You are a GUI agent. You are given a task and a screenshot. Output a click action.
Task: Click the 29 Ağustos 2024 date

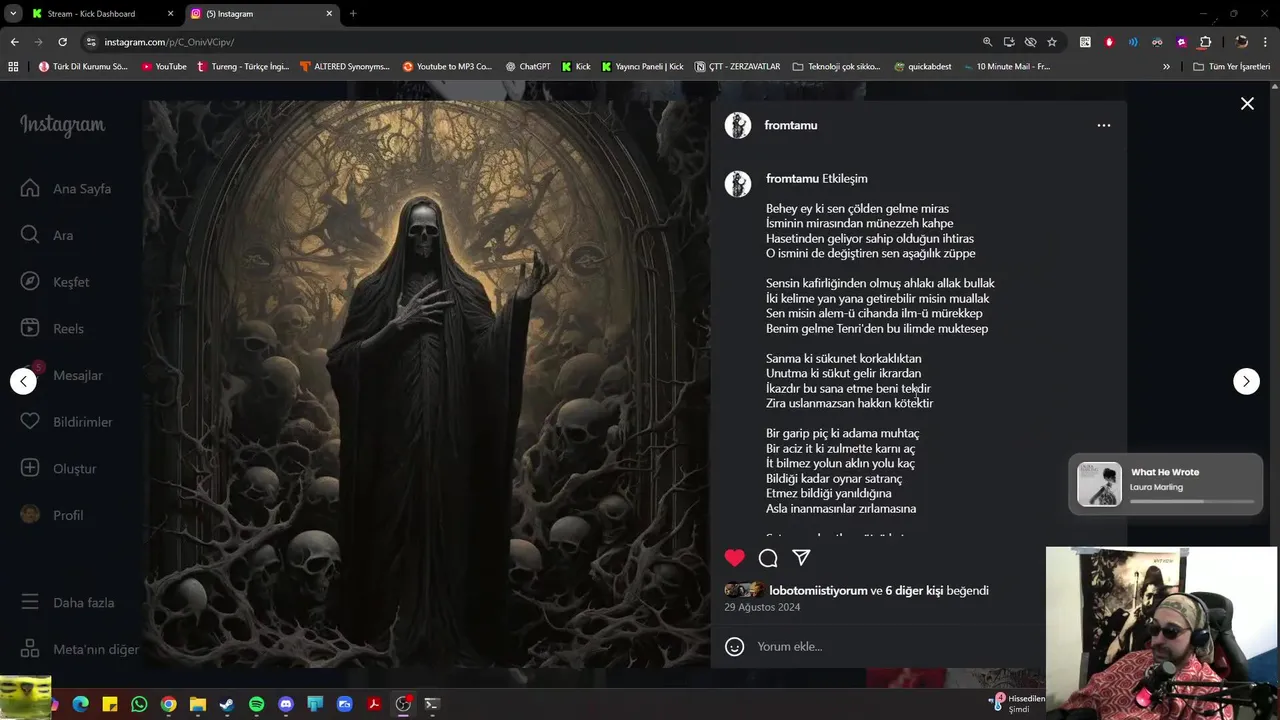(x=762, y=607)
